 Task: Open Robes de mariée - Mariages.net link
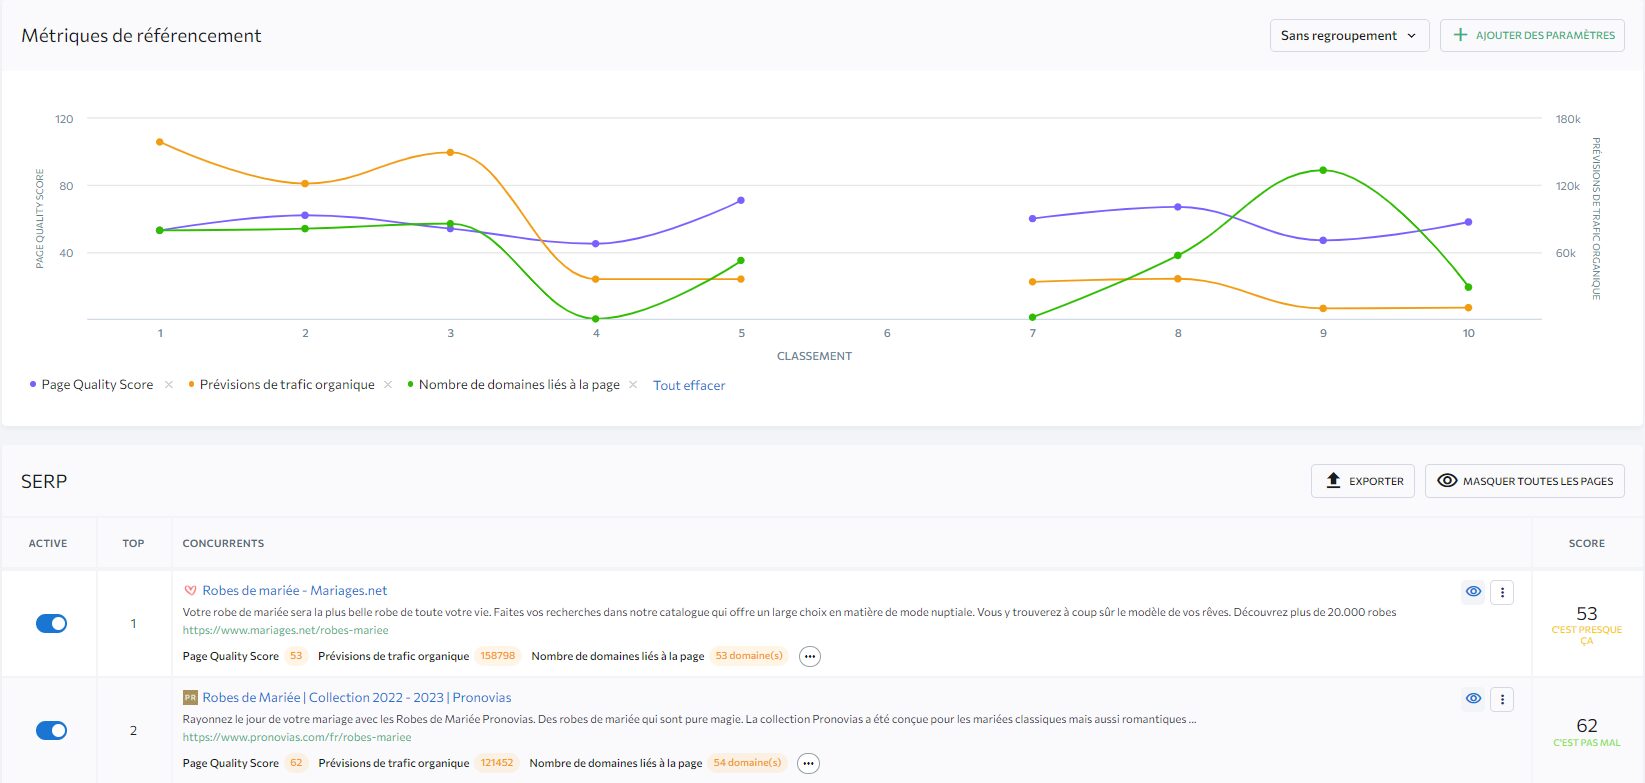(x=295, y=591)
